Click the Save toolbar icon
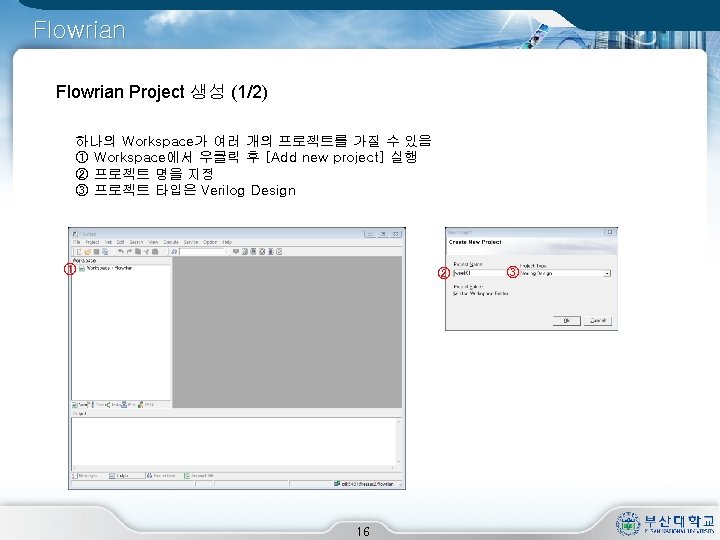 click(96, 252)
